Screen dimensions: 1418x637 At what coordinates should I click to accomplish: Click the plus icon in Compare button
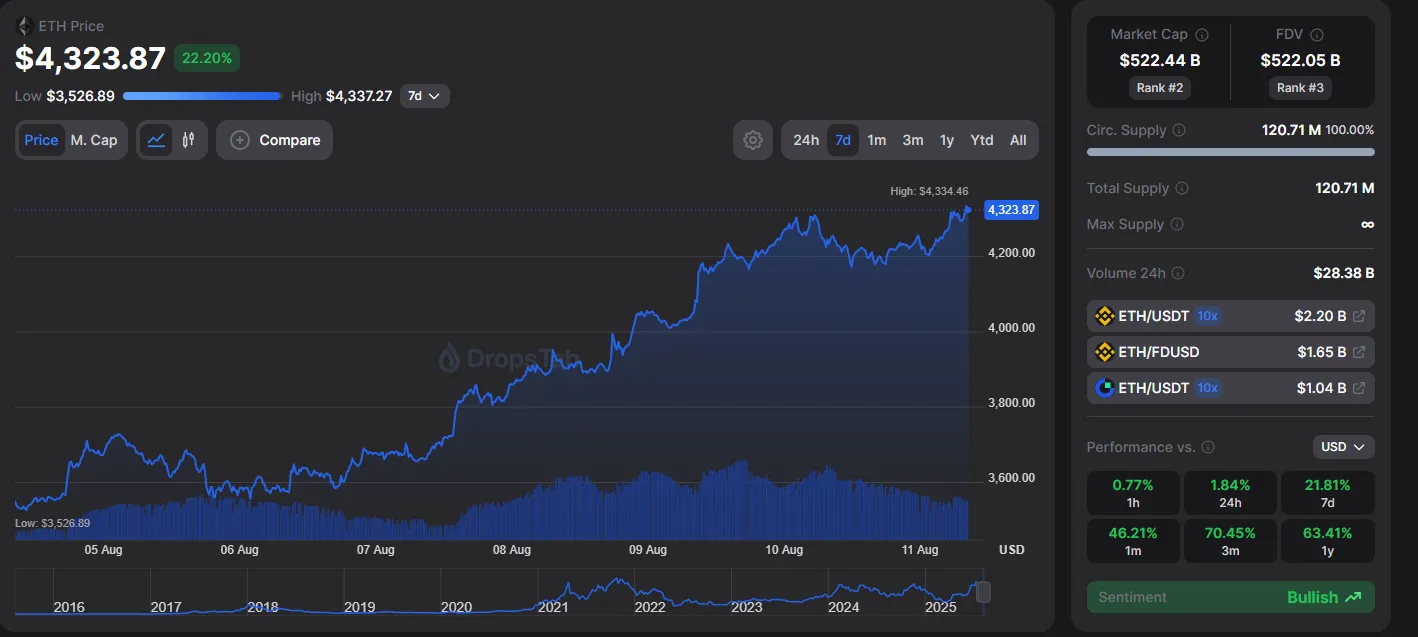240,140
